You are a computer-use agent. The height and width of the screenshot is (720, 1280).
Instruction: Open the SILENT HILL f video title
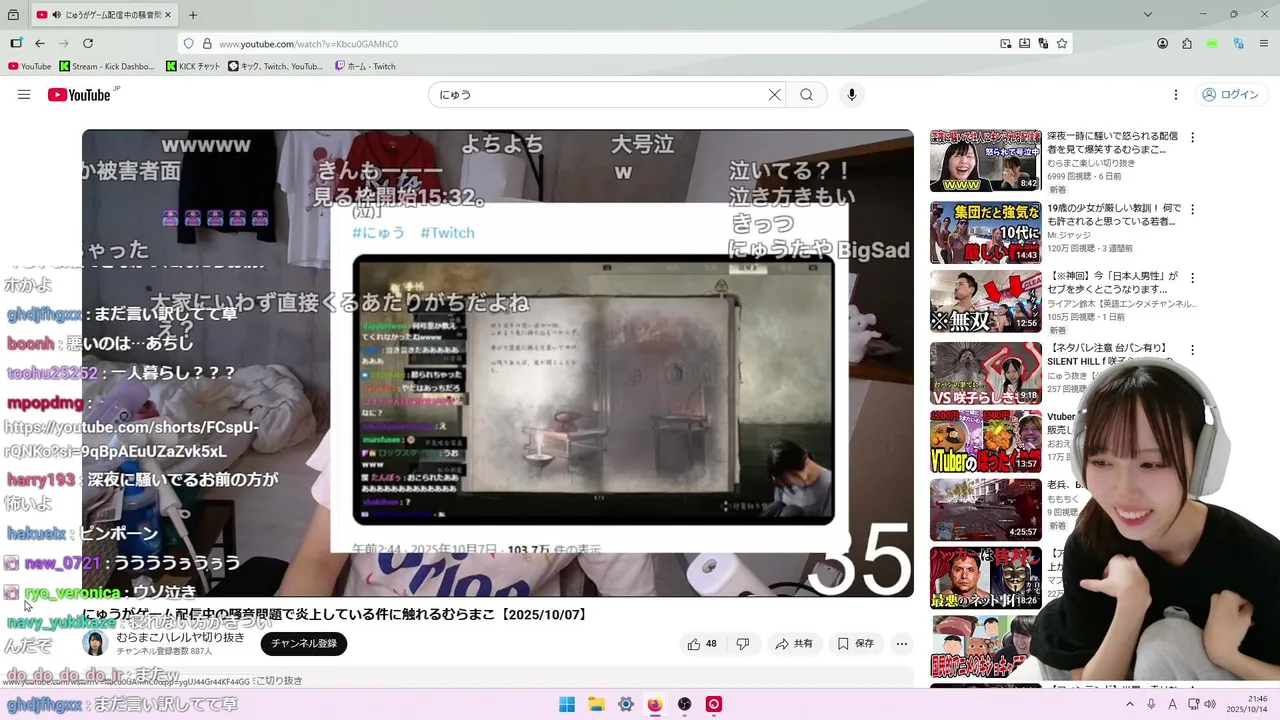(x=1112, y=354)
